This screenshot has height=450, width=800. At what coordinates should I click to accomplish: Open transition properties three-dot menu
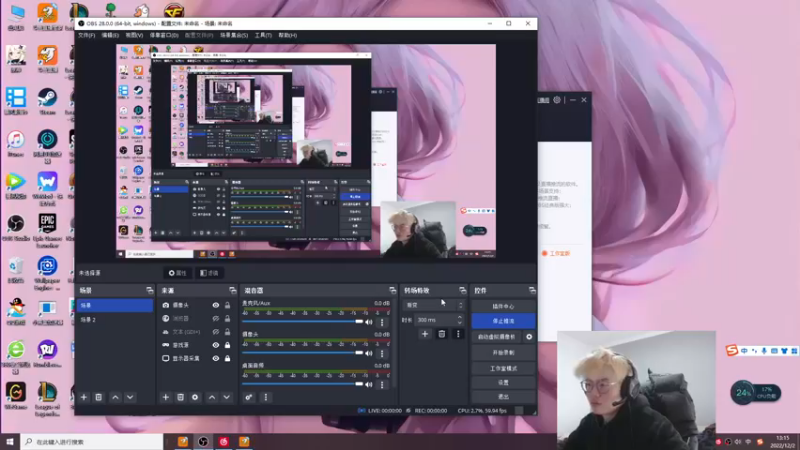pos(458,334)
